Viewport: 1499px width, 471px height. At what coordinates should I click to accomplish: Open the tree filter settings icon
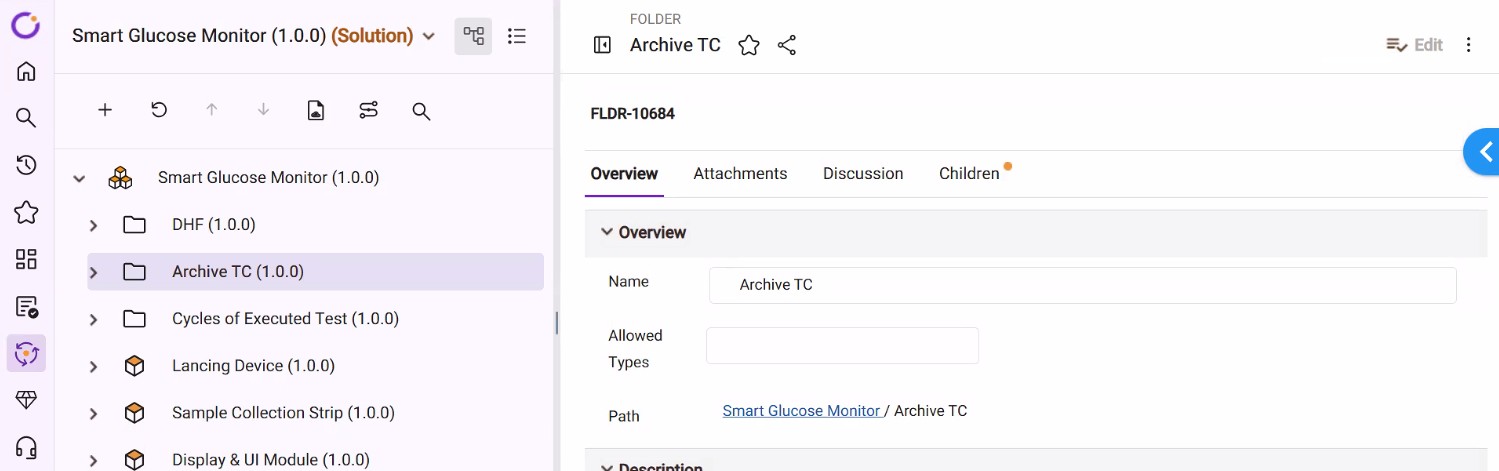click(369, 110)
